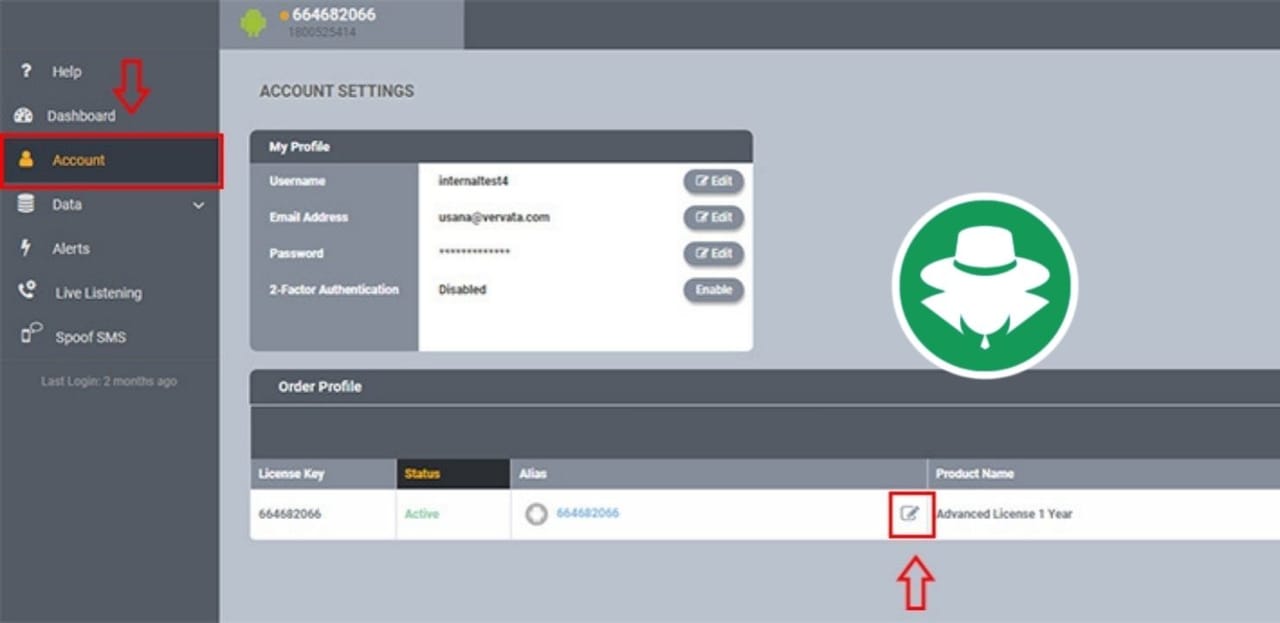The height and width of the screenshot is (623, 1280).
Task: Switch to device tab 664682066
Action: pyautogui.click(x=333, y=15)
